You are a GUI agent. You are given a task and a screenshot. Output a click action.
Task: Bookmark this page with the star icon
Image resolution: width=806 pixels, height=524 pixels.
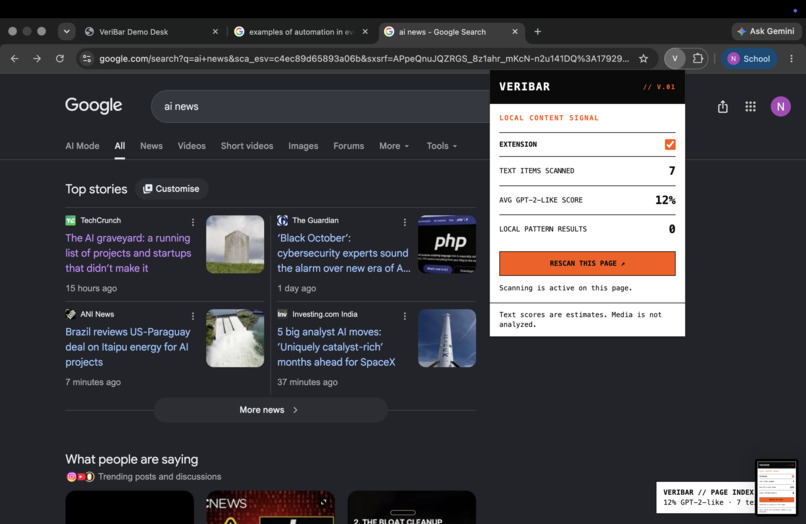pos(643,59)
